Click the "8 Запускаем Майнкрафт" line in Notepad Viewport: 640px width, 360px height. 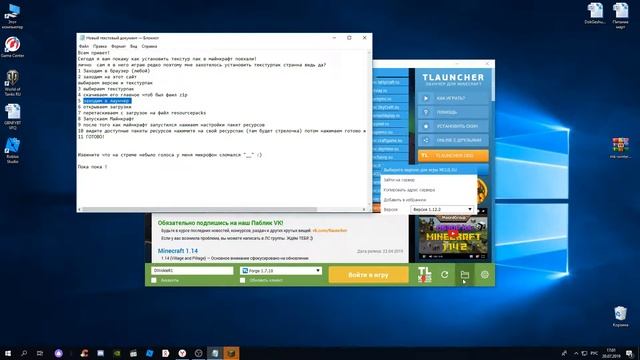pyautogui.click(x=106, y=119)
